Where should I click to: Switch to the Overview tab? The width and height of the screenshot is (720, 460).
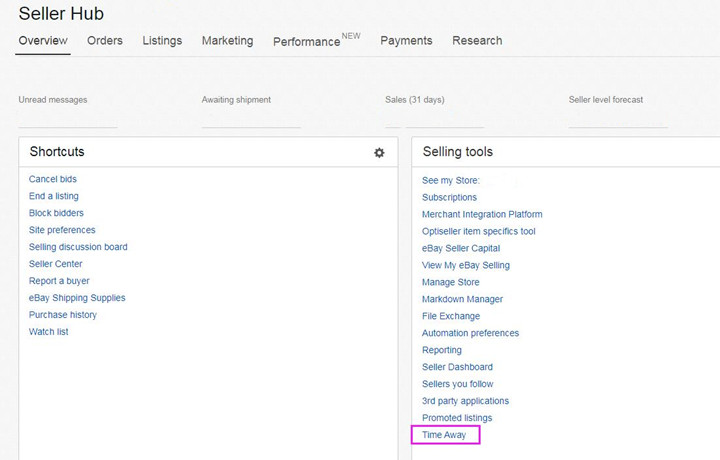coord(43,40)
